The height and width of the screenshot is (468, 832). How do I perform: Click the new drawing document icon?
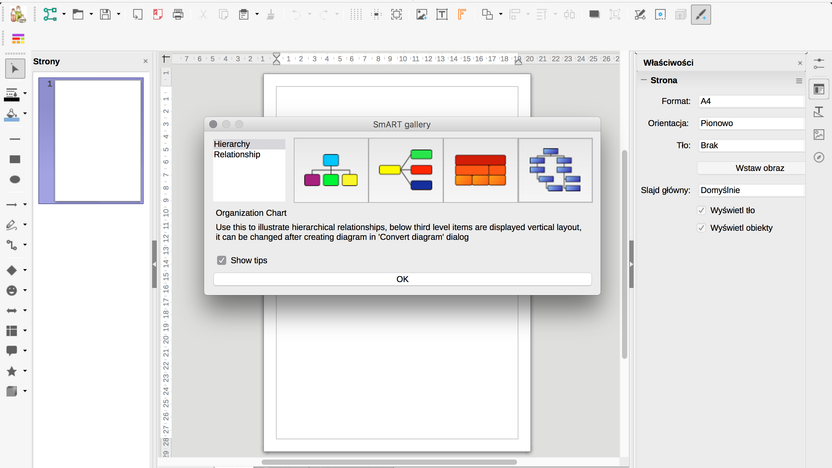point(50,14)
